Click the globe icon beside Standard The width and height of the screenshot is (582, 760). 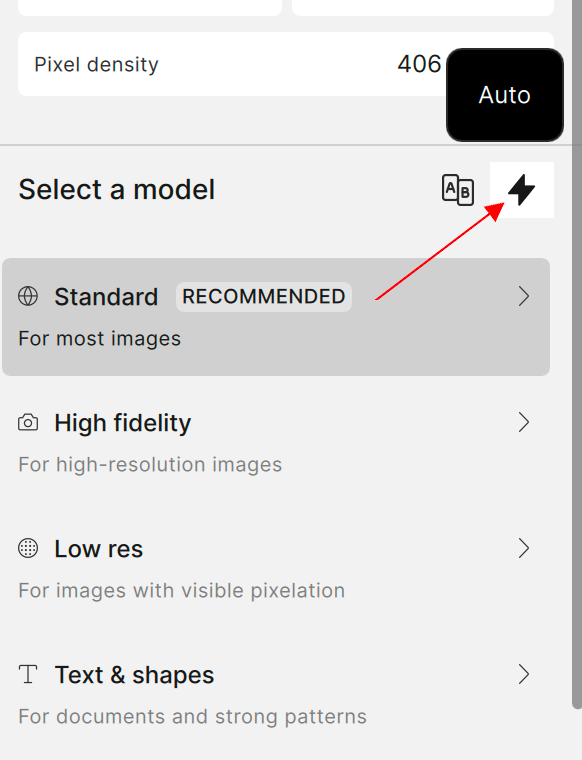(x=28, y=296)
